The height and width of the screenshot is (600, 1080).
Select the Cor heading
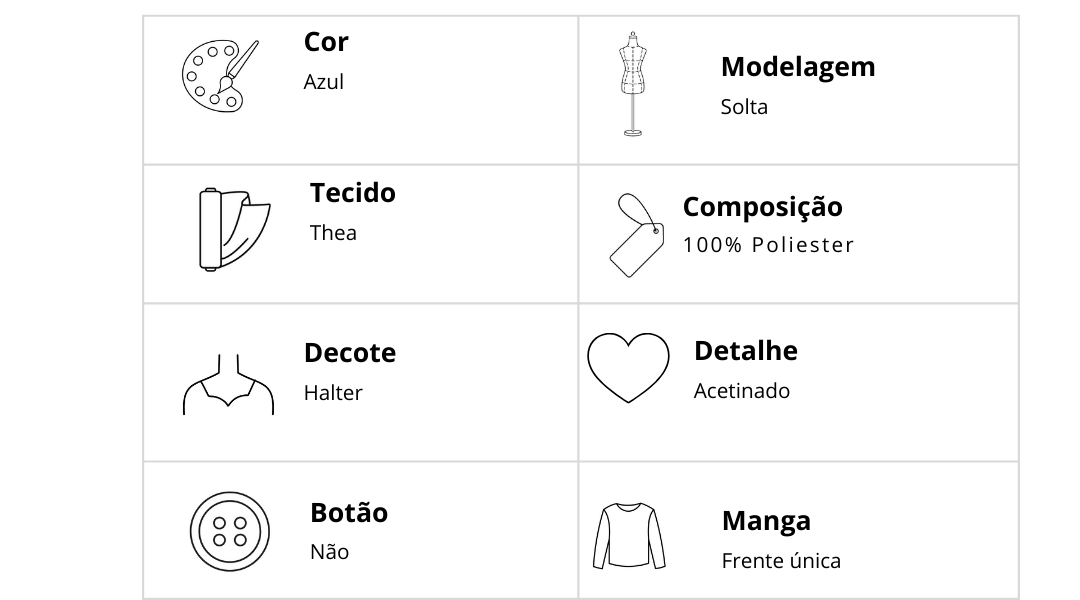point(326,42)
